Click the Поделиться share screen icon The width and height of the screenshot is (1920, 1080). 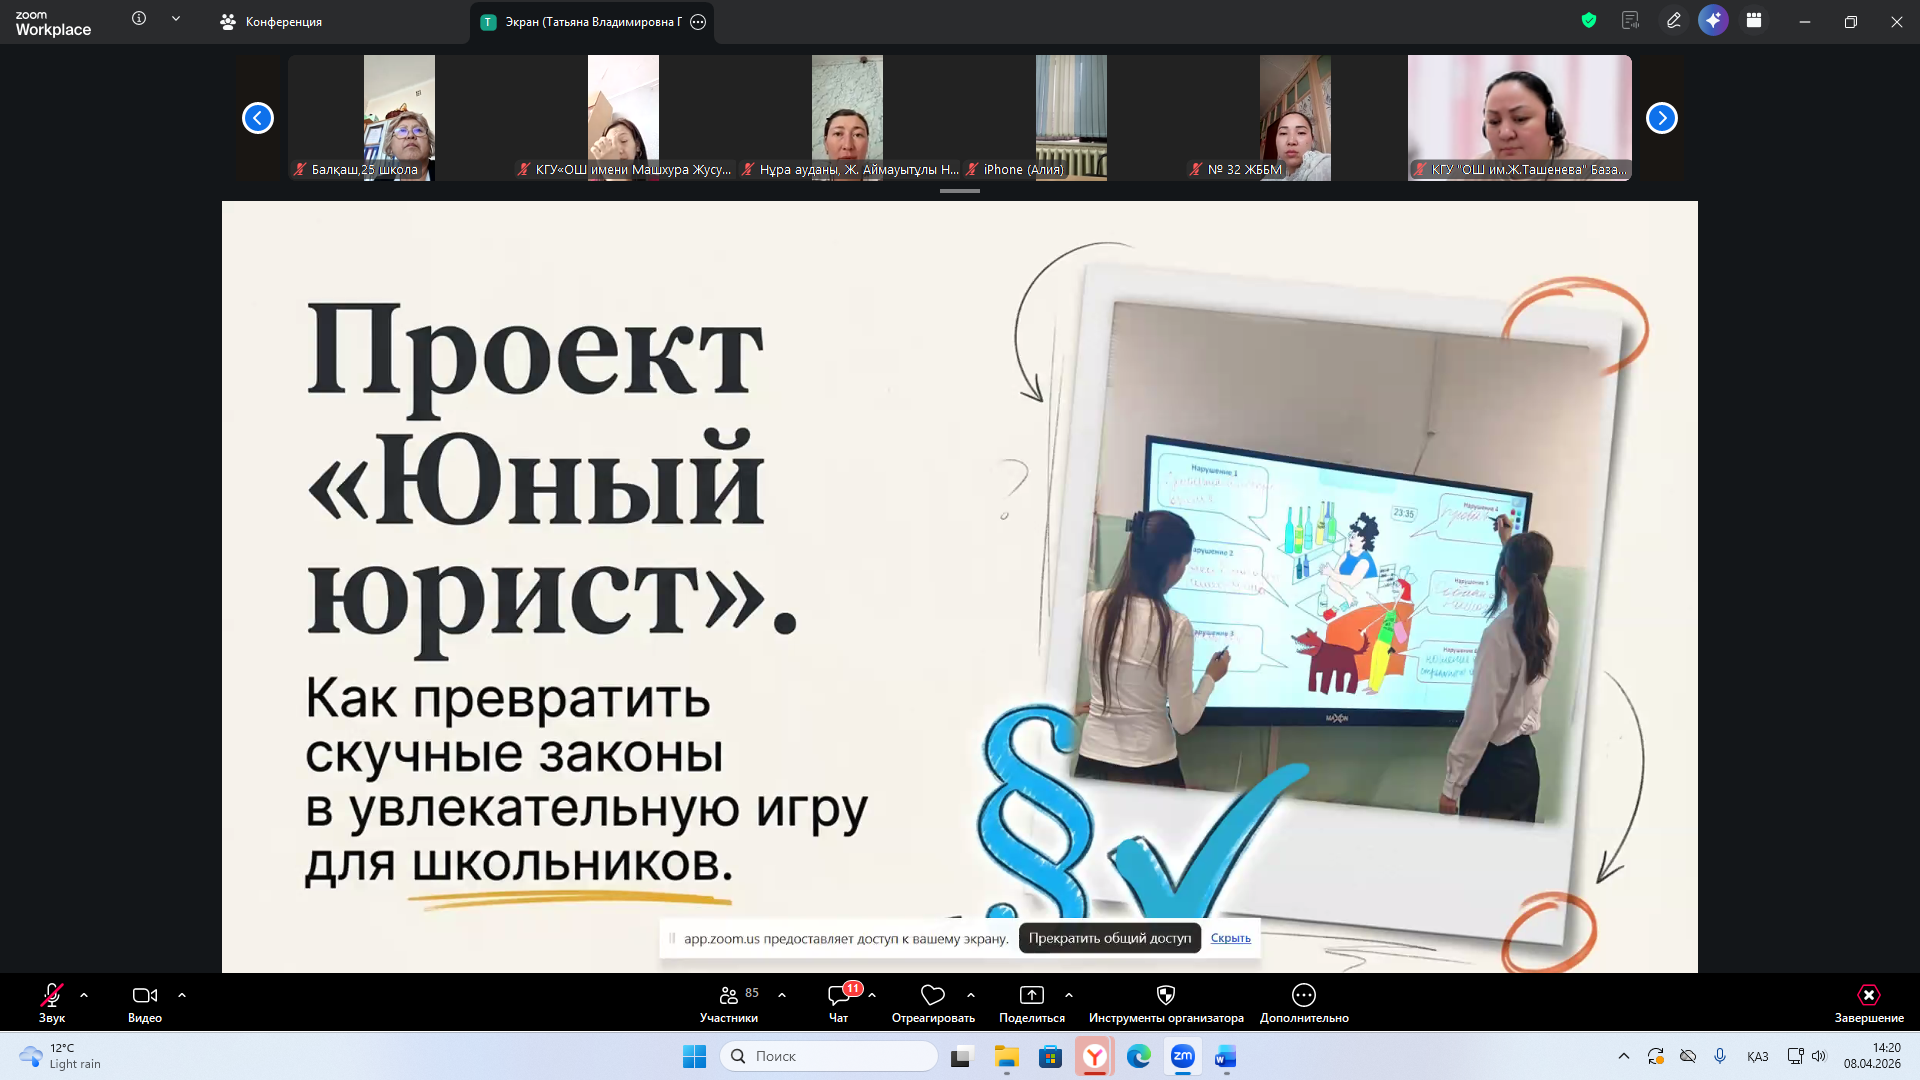point(1031,995)
